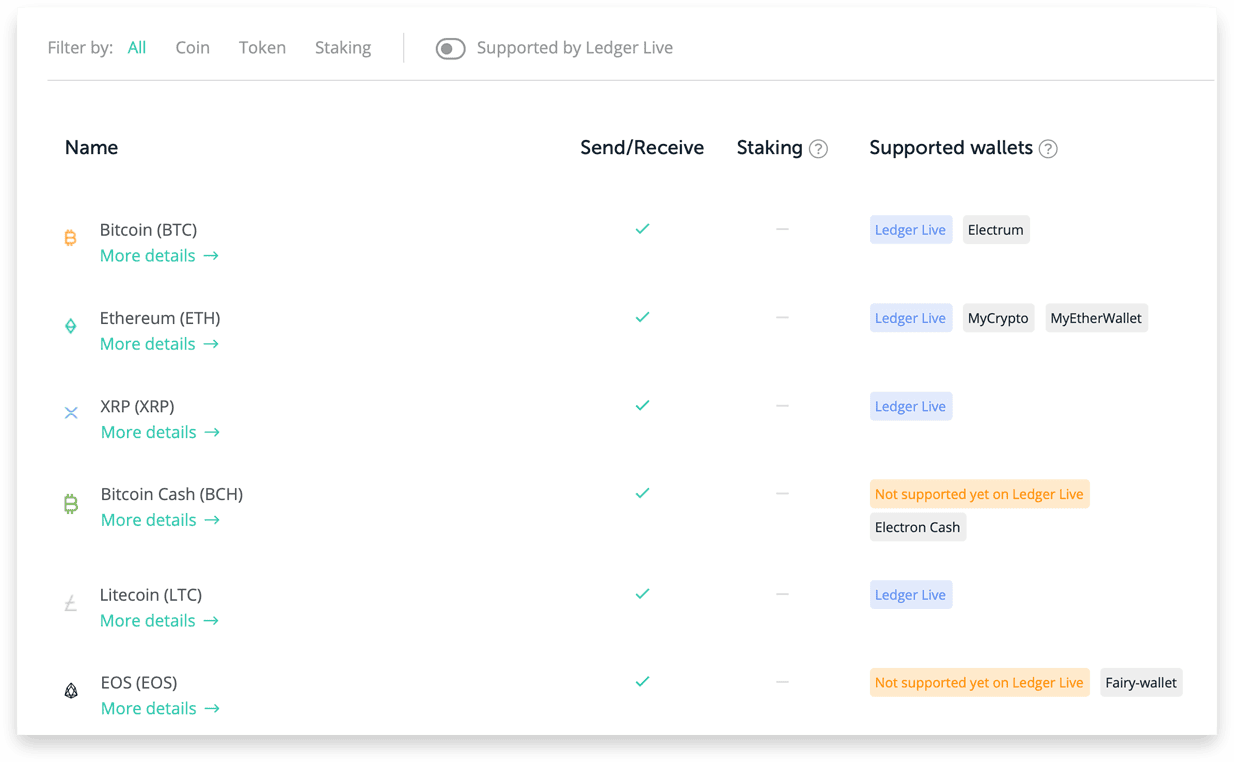Click the Litecoin (LTC) name text
This screenshot has height=762, width=1234.
pyautogui.click(x=151, y=595)
